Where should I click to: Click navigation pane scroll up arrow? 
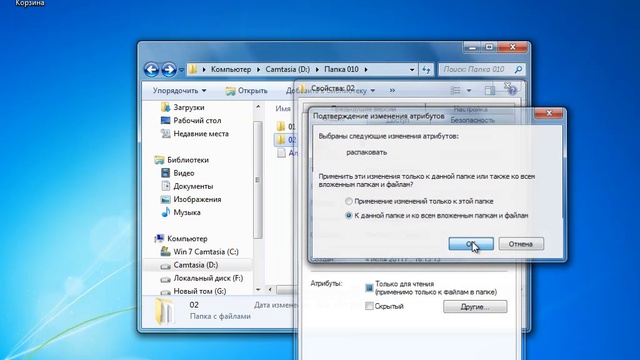coord(258,107)
